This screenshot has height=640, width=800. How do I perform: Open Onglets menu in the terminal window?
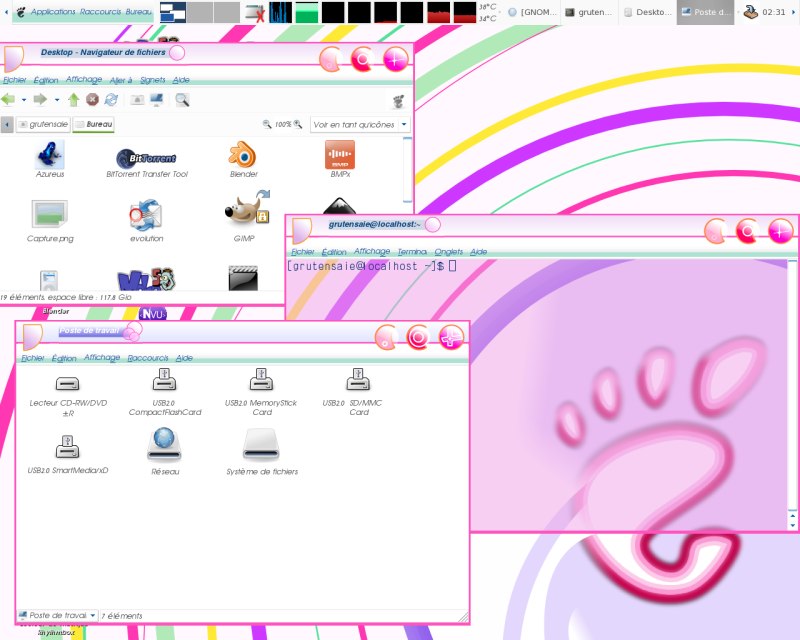[448, 252]
